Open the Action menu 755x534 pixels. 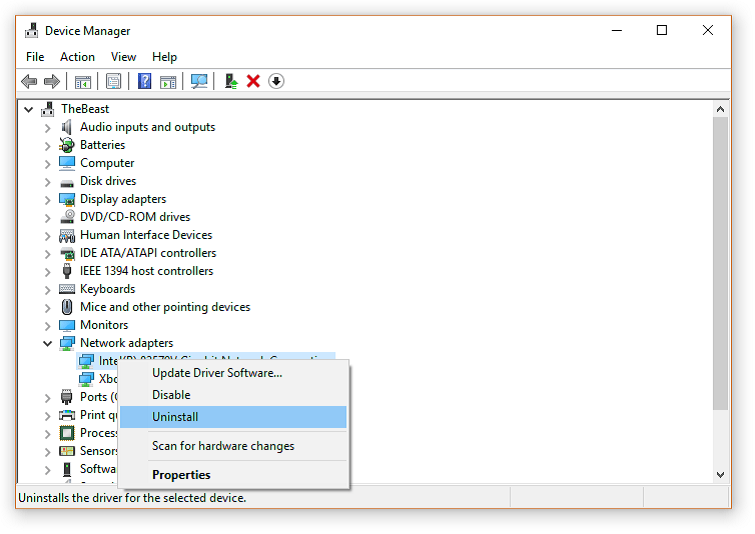pyautogui.click(x=77, y=57)
